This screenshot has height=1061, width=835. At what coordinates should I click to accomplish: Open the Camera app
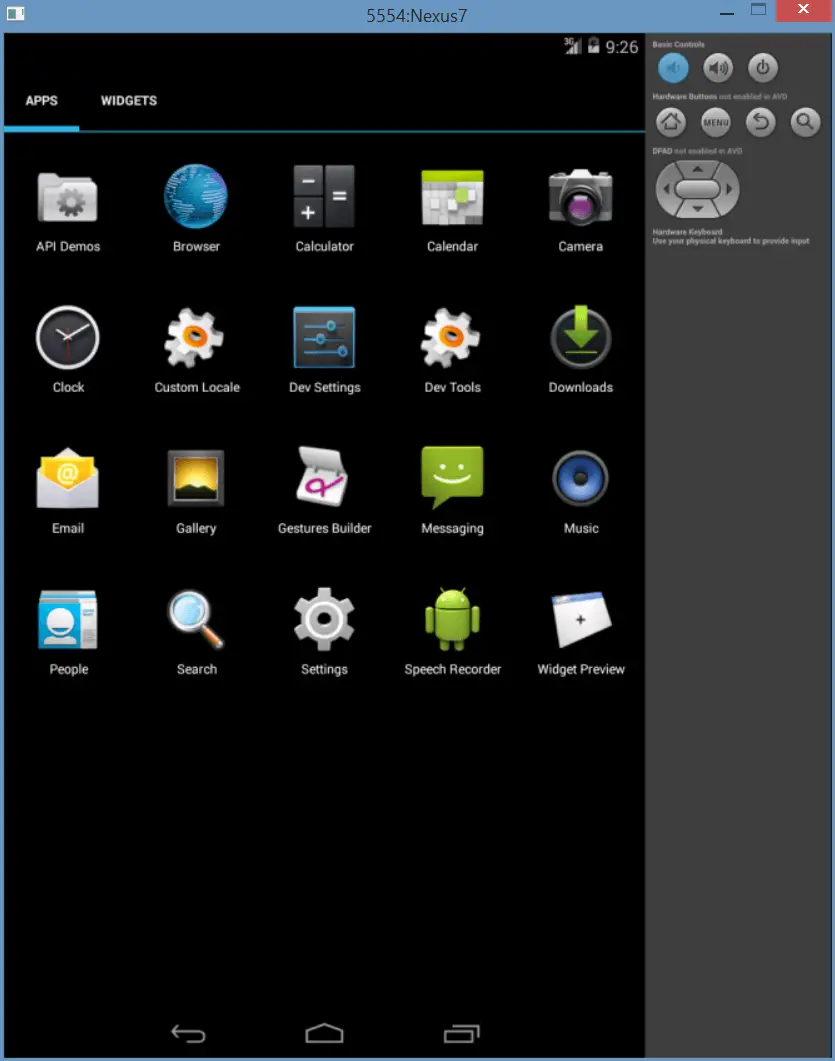580,196
